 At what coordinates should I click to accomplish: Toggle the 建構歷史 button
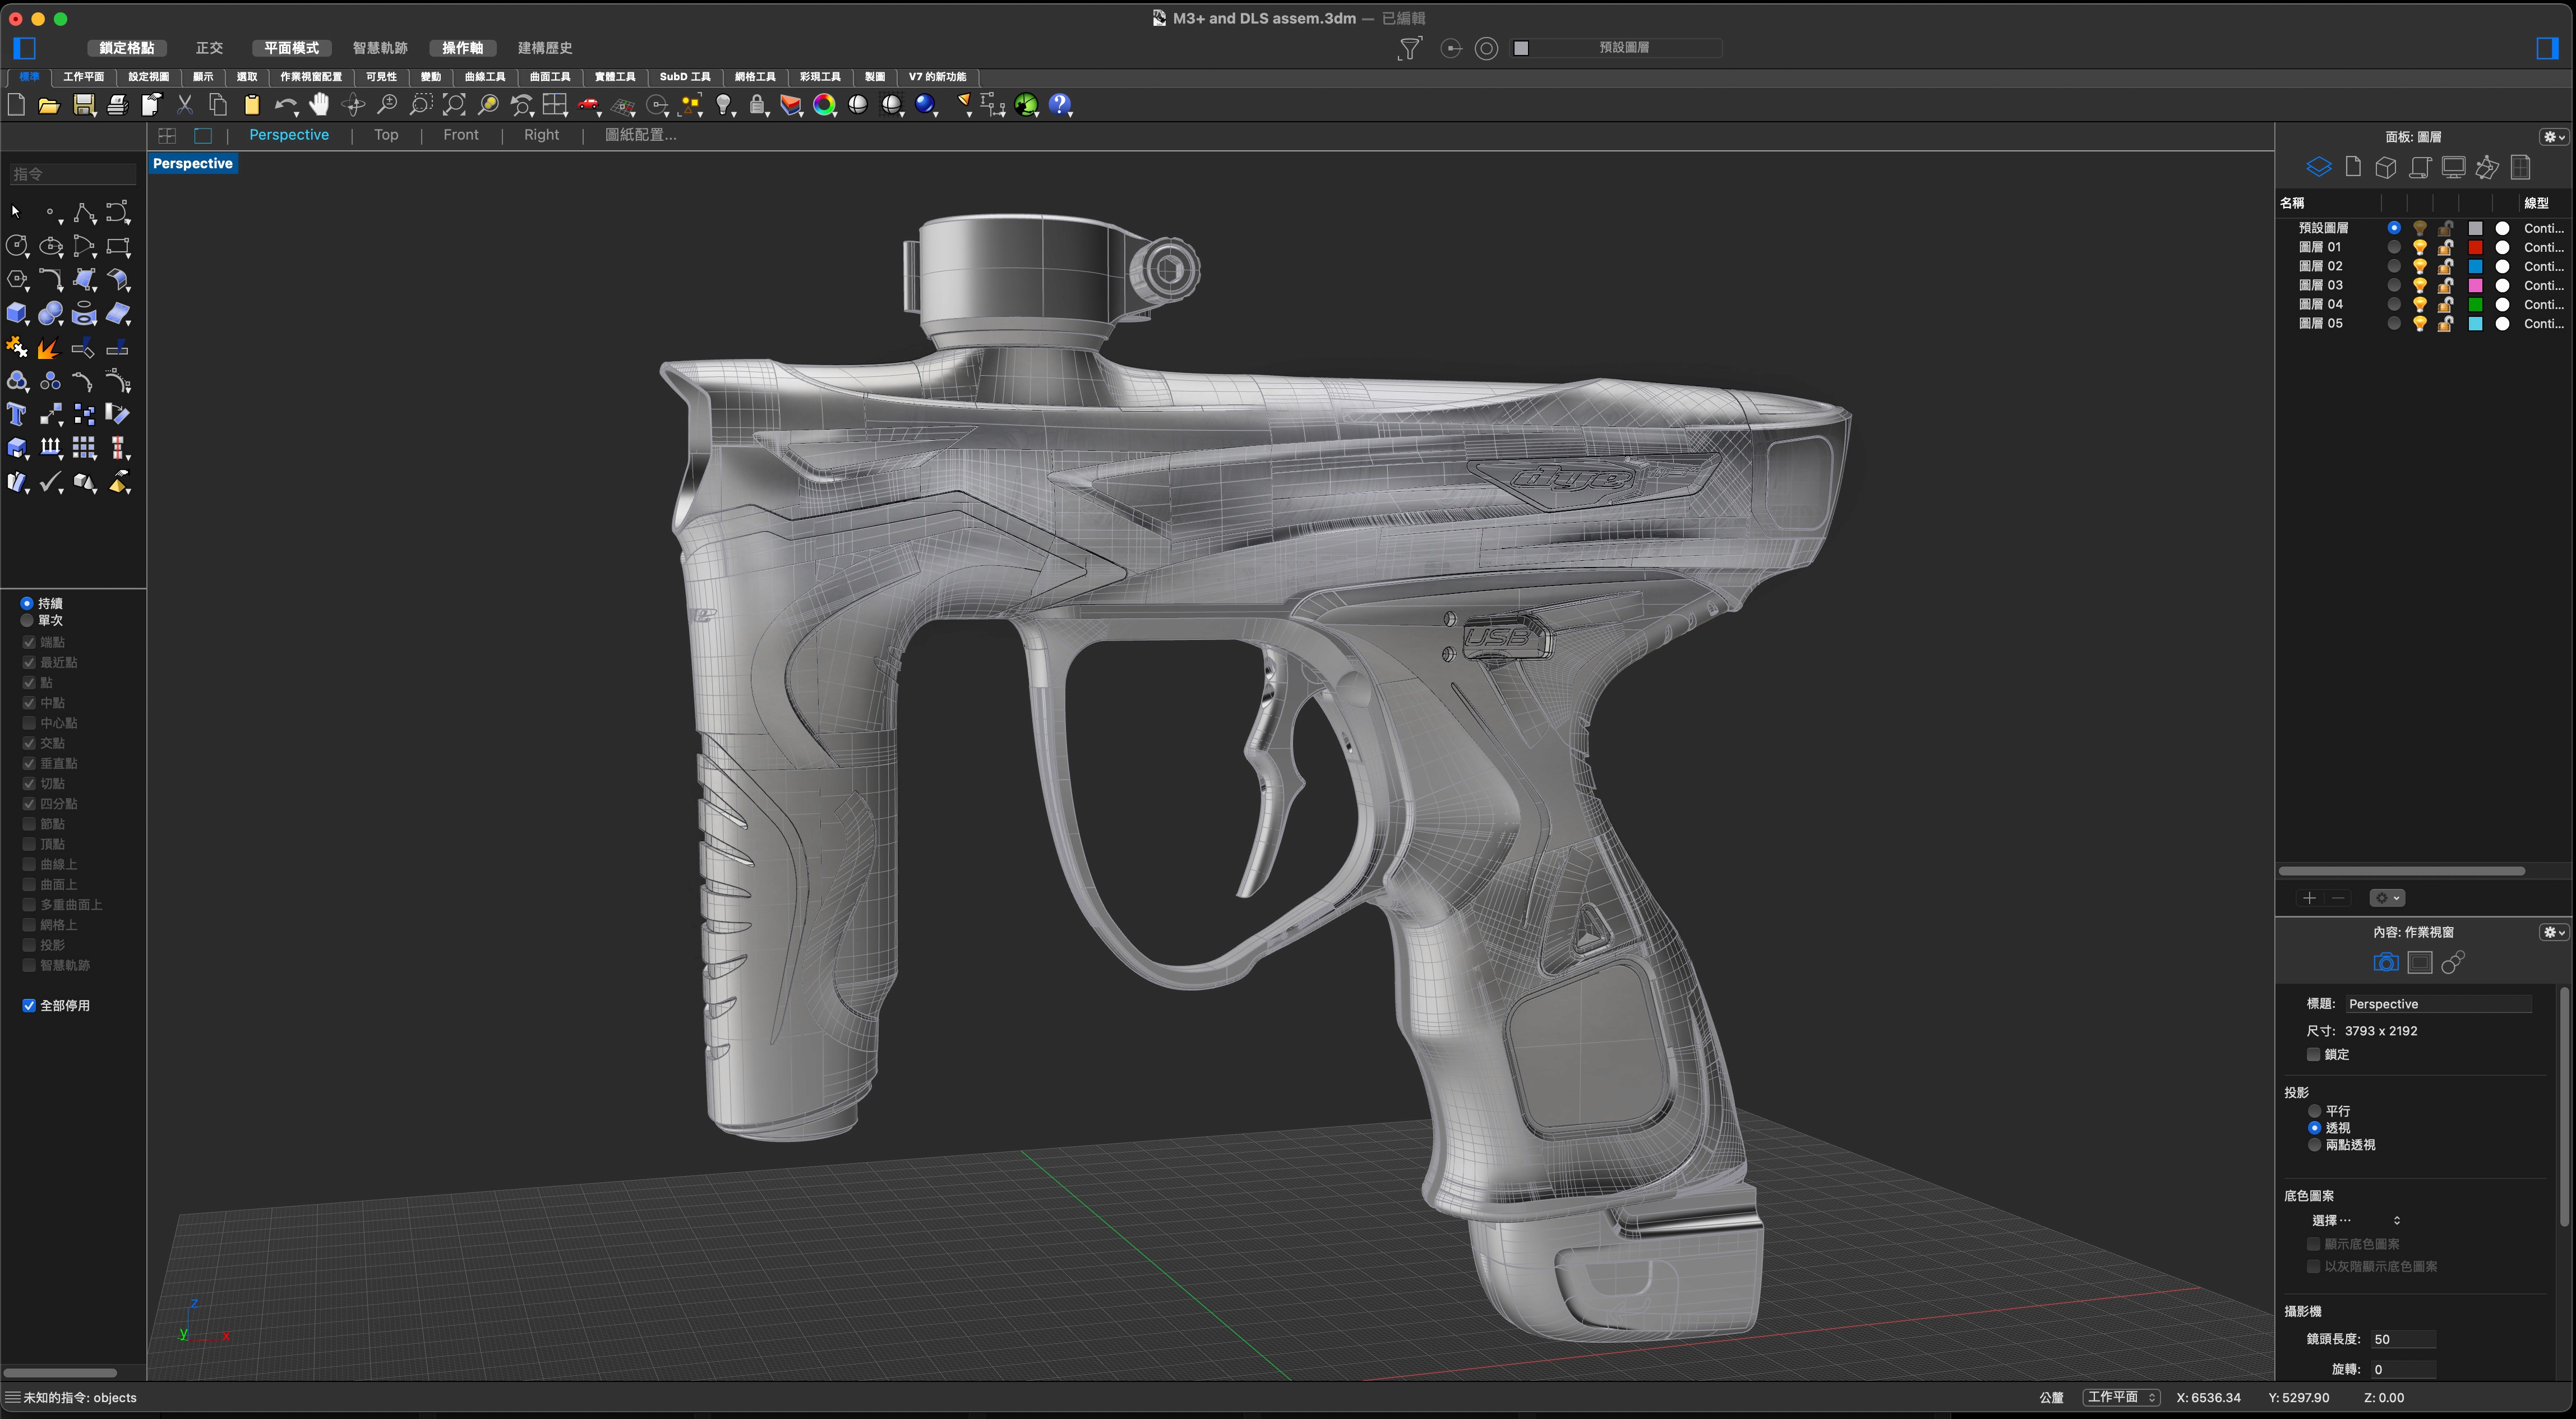pyautogui.click(x=545, y=48)
